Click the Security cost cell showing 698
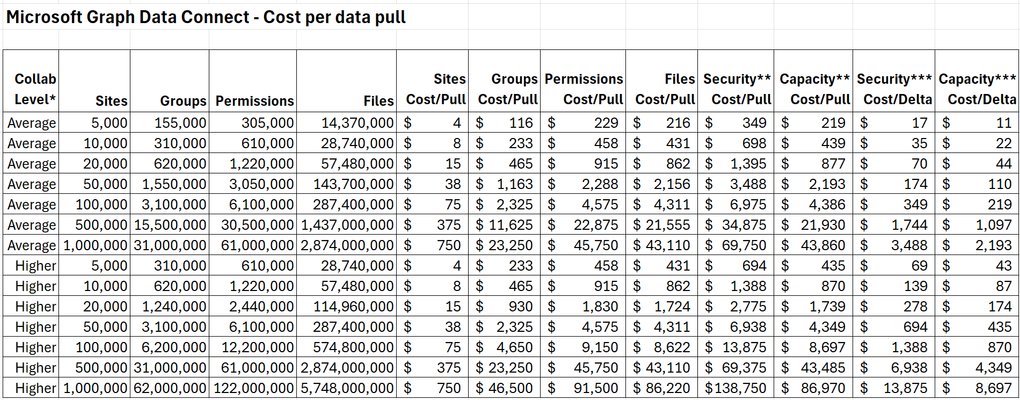The height and width of the screenshot is (400, 1020). pyautogui.click(x=736, y=143)
